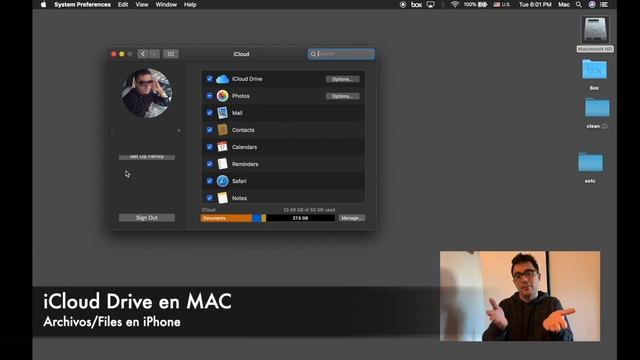Click the Calendars icon
640x360 pixels.
coord(222,147)
